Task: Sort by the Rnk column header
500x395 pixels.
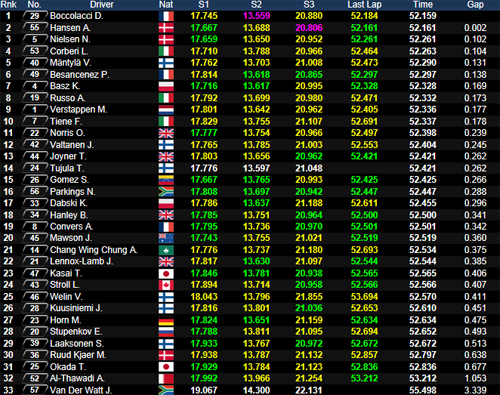Action: click(x=9, y=5)
